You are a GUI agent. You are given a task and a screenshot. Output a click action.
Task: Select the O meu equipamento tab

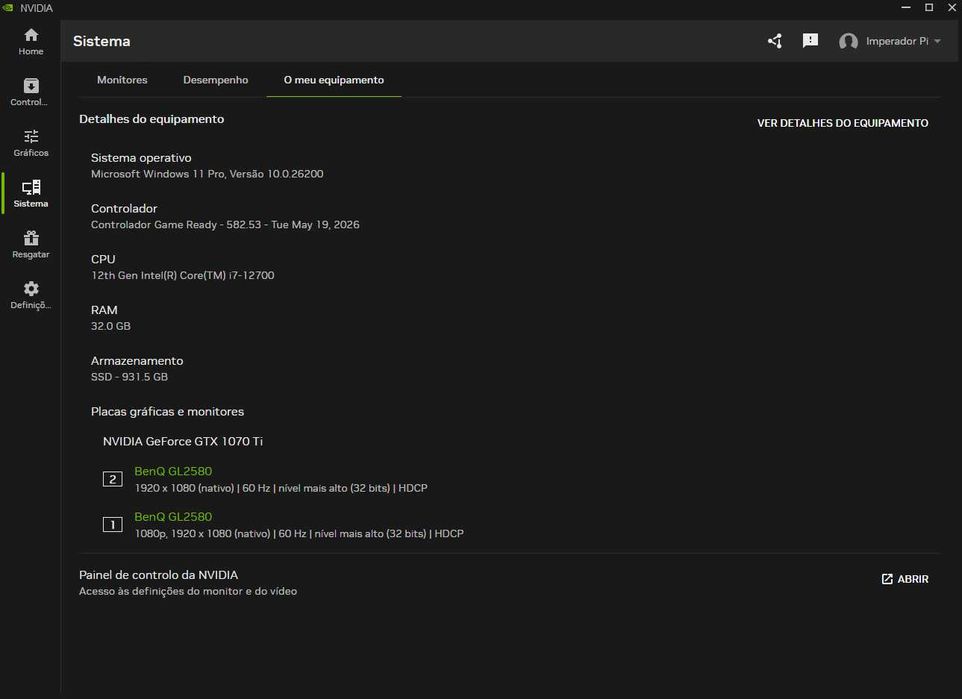(334, 80)
